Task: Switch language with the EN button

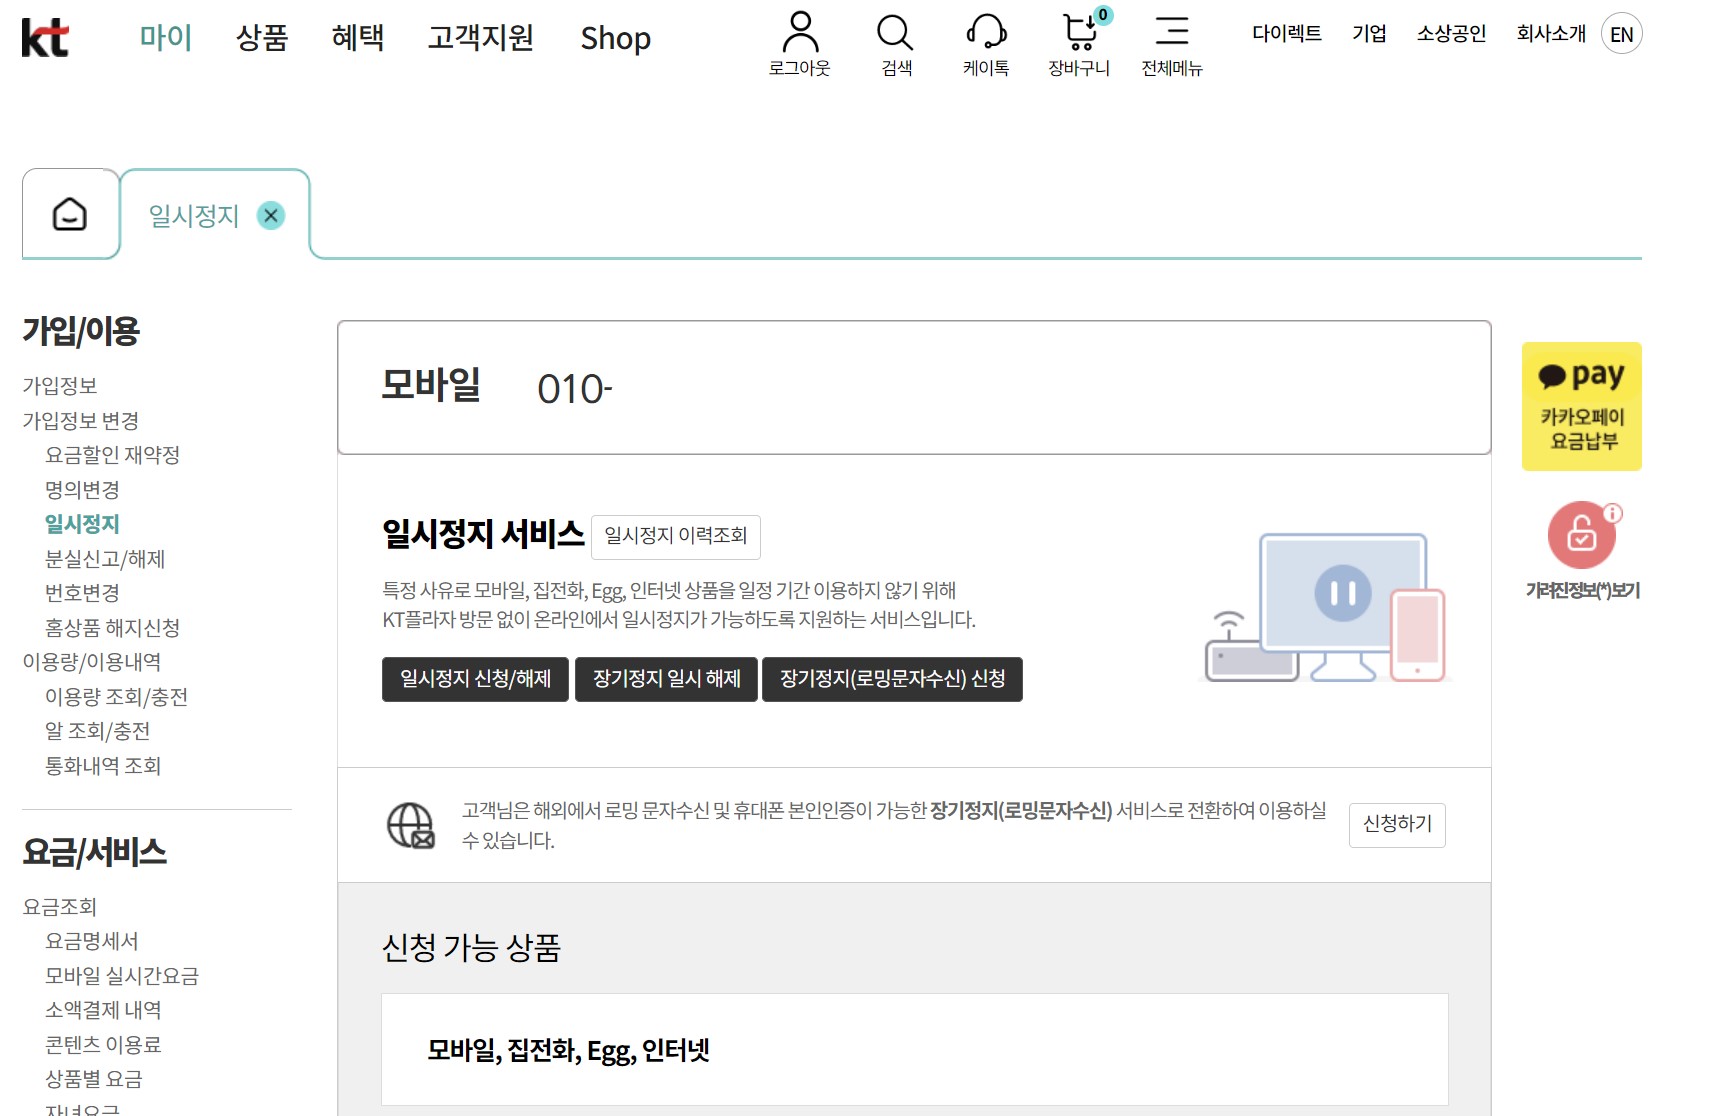Action: 1621,34
